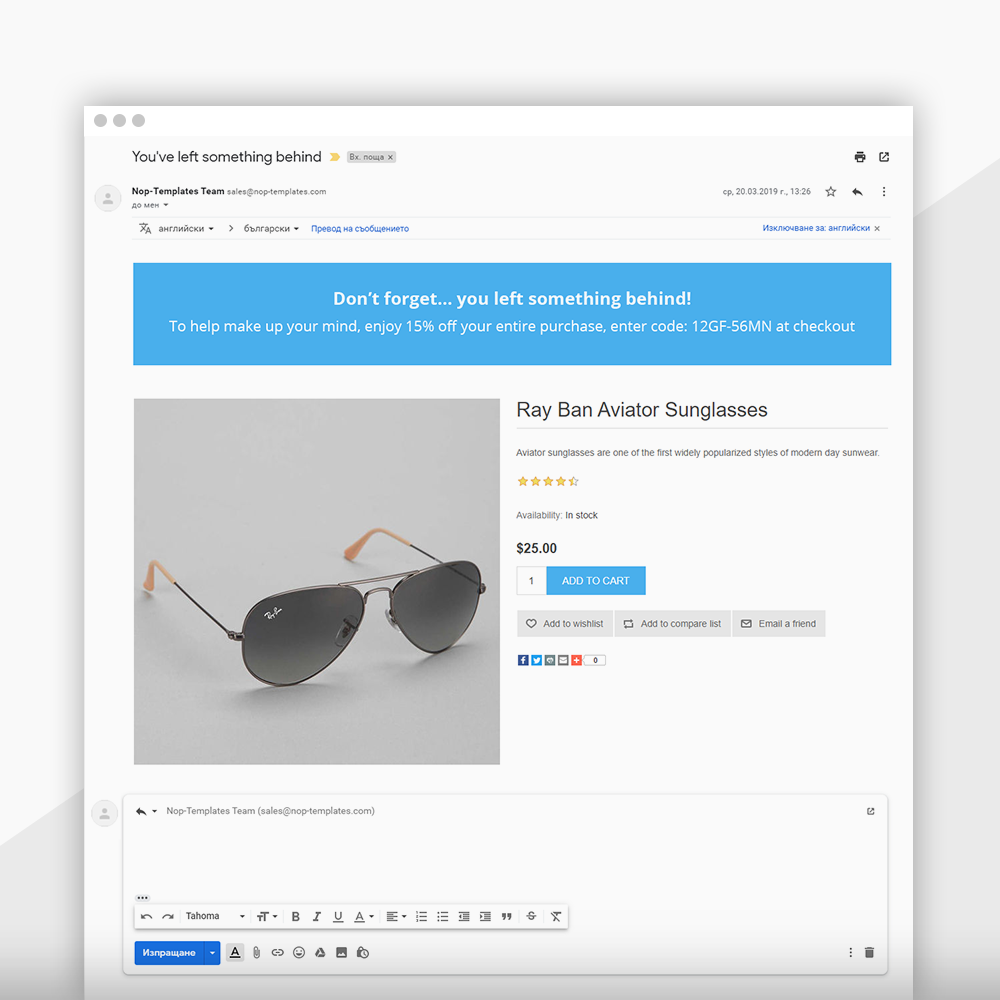The image size is (1000, 1000).
Task: Click the 'Превод на съобщението' translate link
Action: click(x=360, y=228)
